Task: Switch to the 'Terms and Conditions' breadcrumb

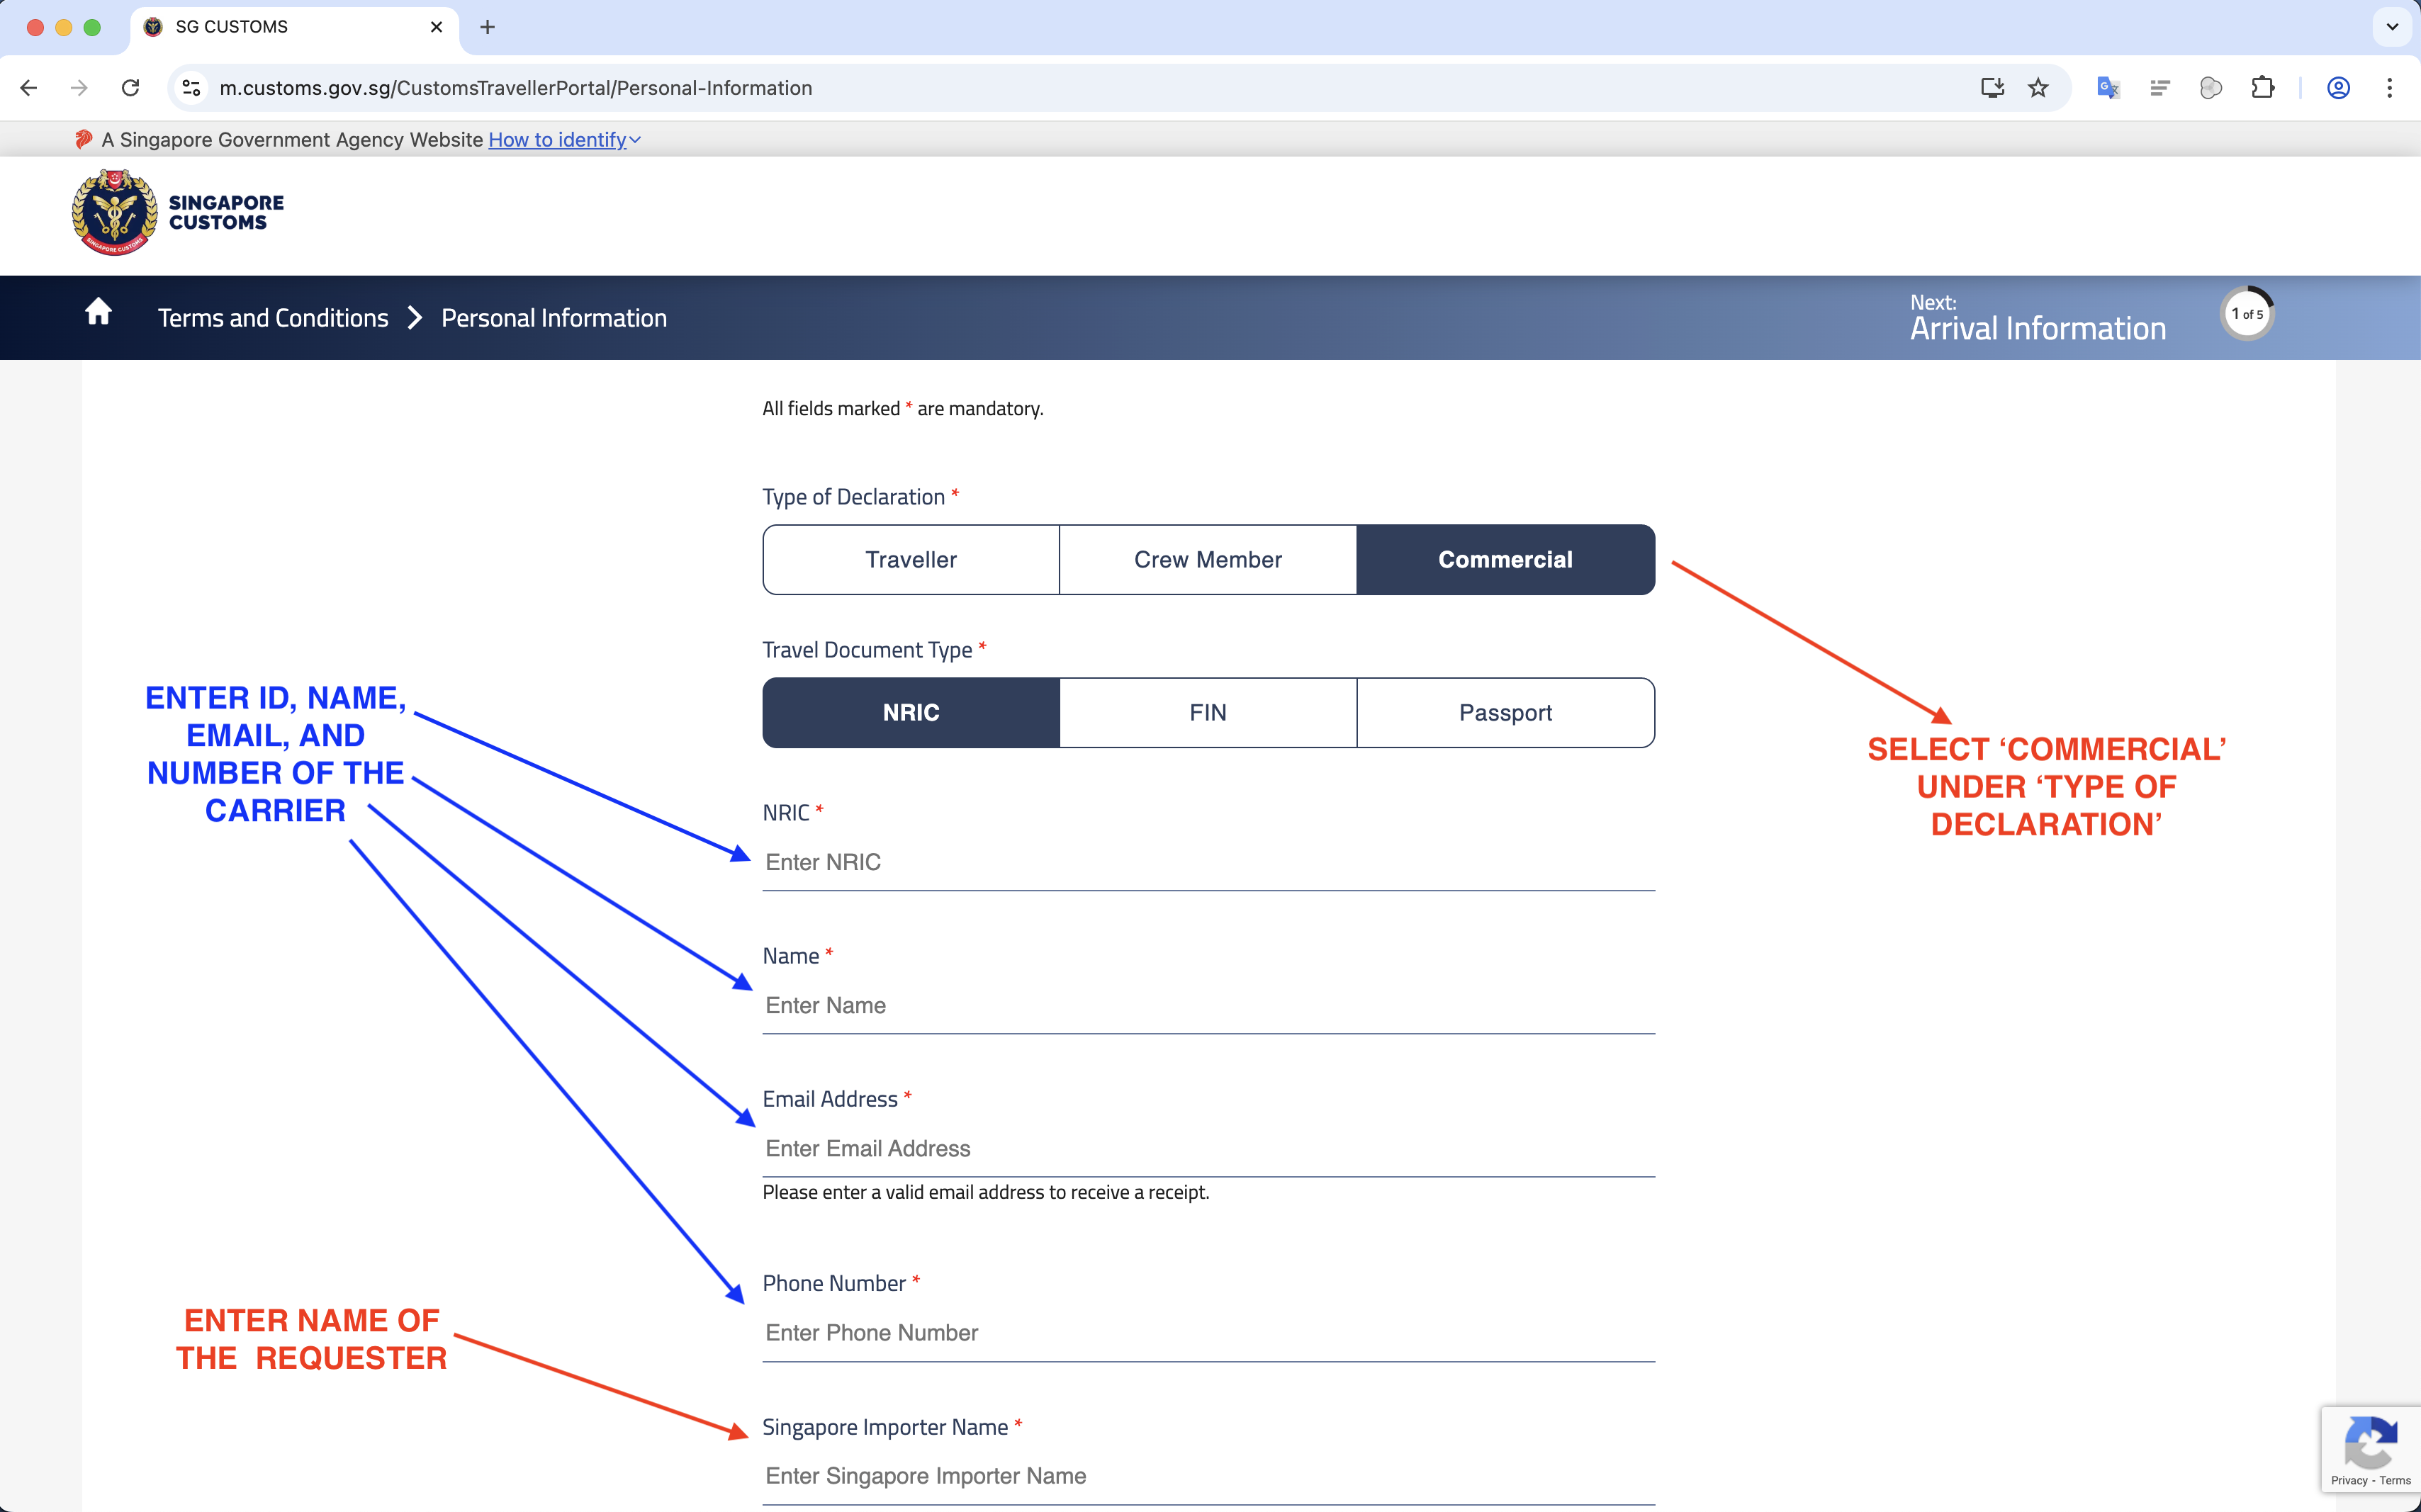Action: (x=272, y=317)
